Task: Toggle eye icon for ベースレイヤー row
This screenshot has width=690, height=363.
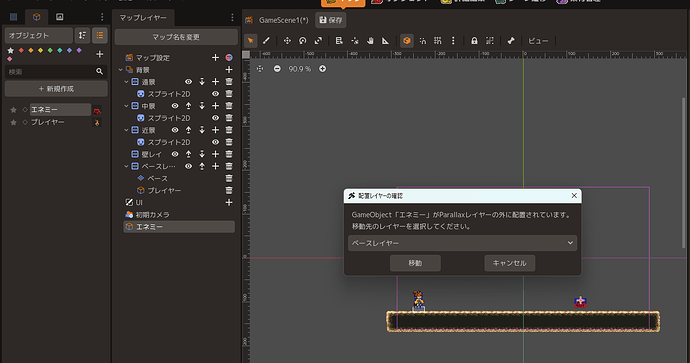Action: click(x=188, y=166)
